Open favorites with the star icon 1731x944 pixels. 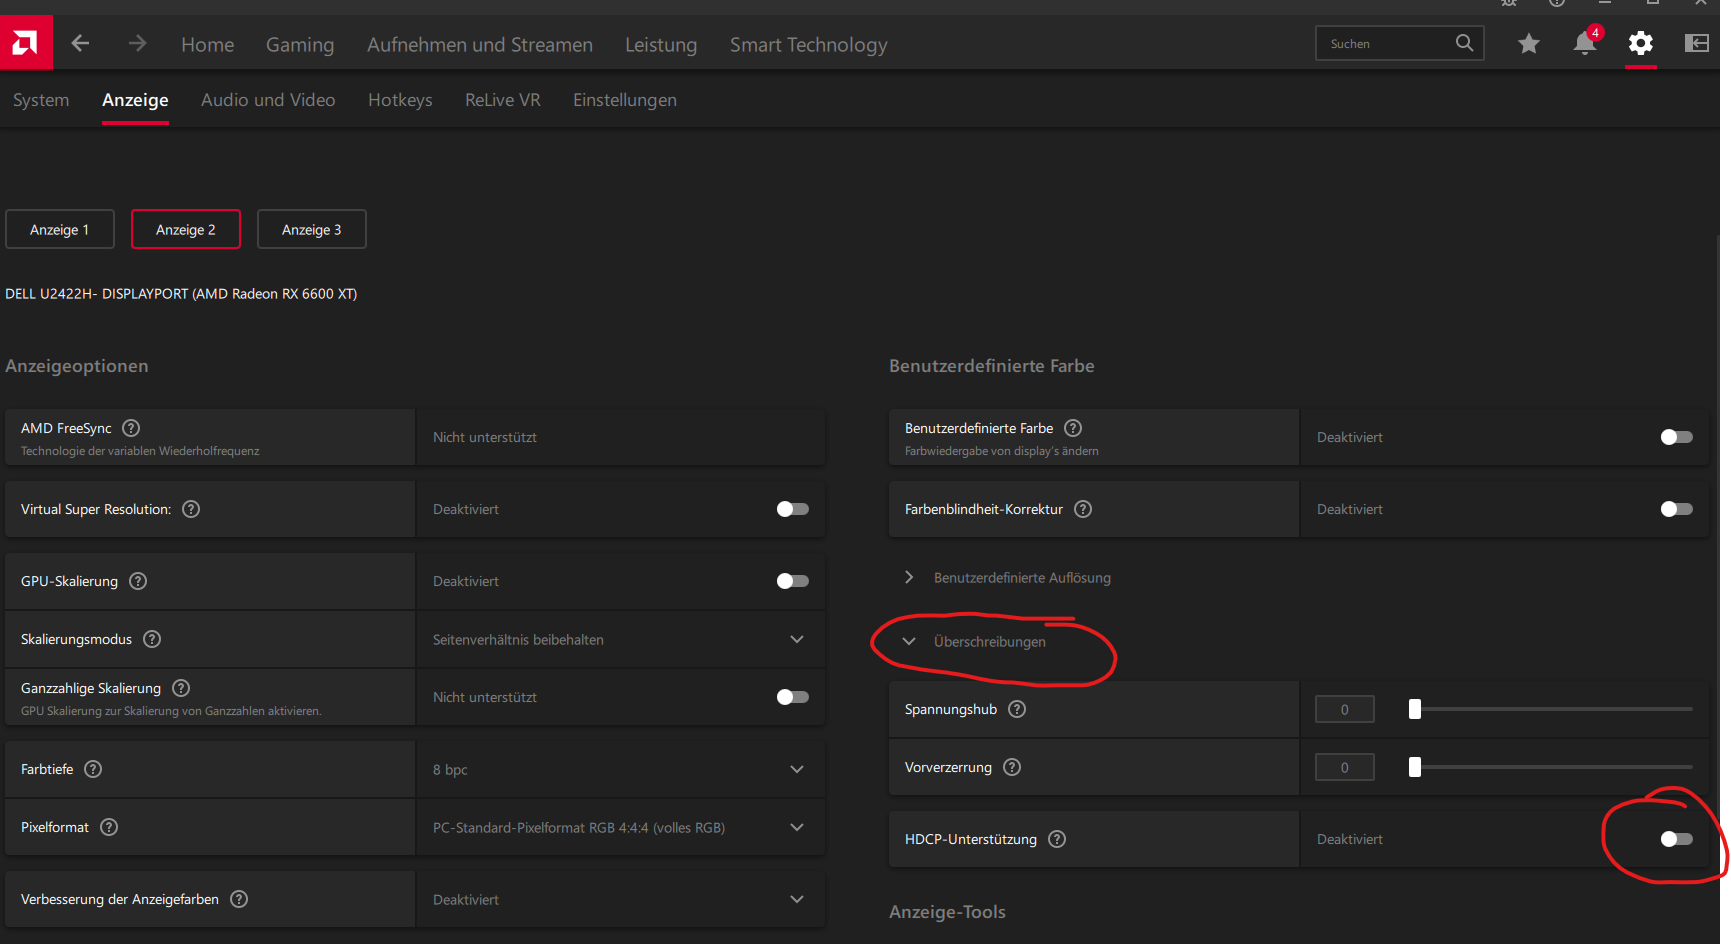pos(1528,43)
